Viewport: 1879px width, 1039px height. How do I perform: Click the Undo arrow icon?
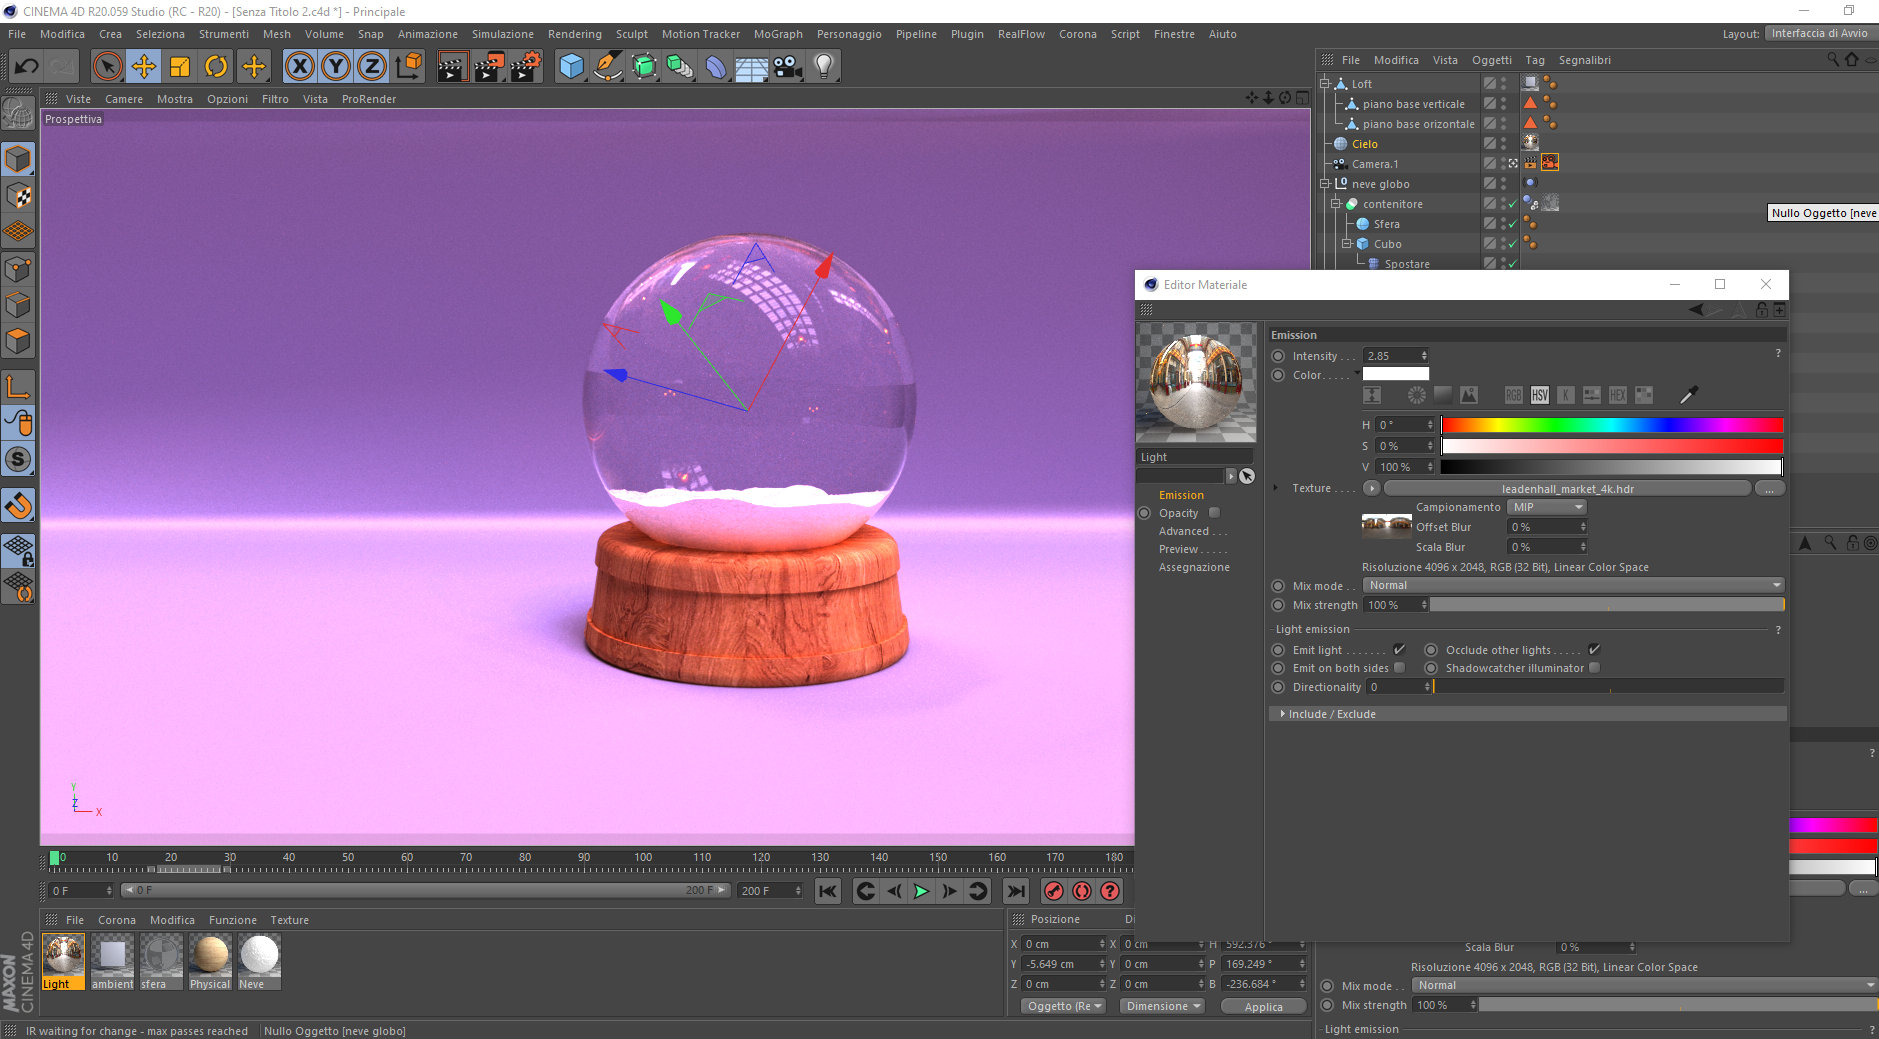pos(26,67)
